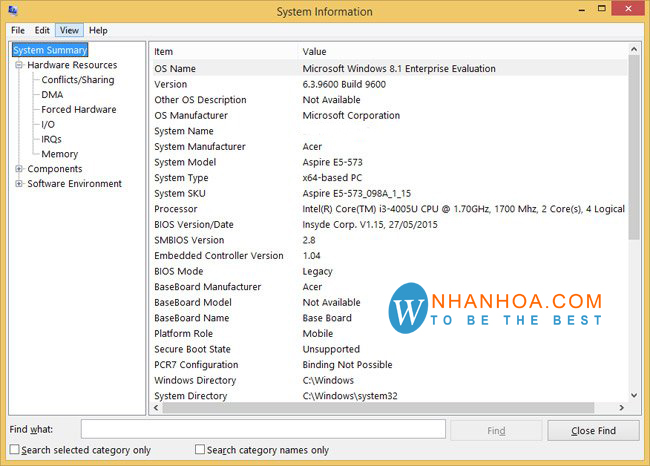Select the System Type row

[x=390, y=178]
